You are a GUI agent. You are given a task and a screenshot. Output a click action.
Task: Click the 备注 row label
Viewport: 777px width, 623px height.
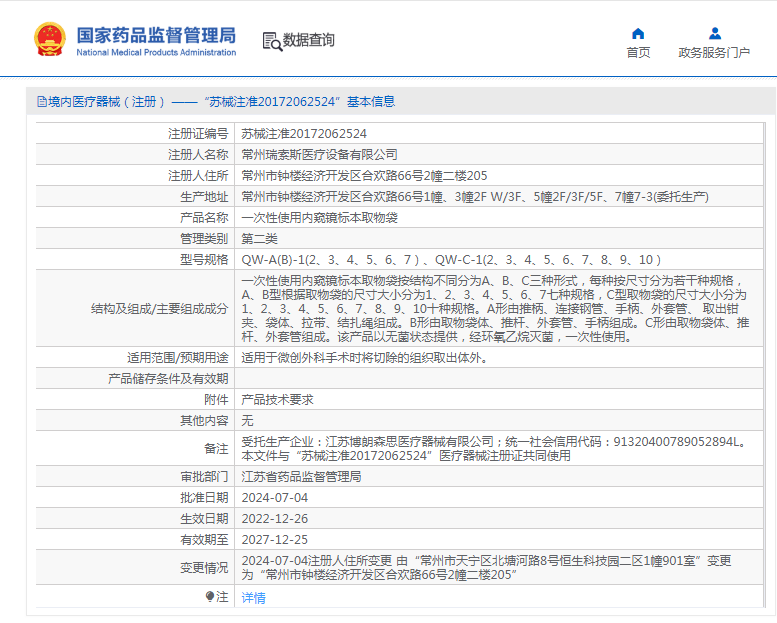pyautogui.click(x=216, y=449)
